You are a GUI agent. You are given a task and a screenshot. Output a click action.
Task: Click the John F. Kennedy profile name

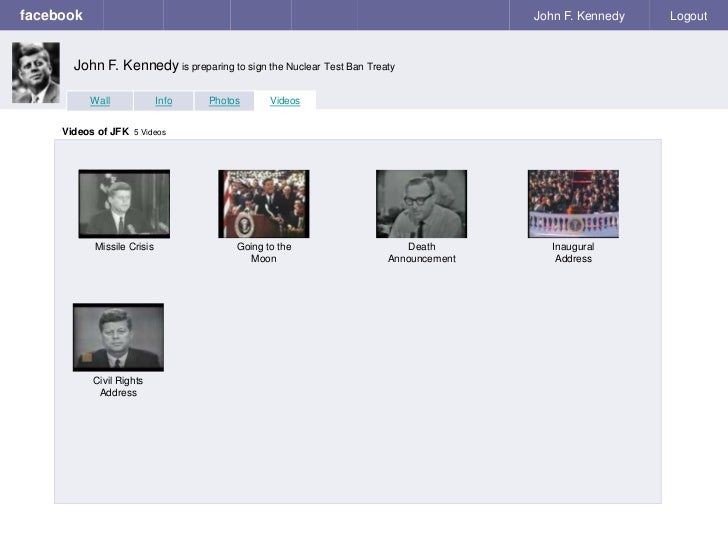tap(126, 65)
